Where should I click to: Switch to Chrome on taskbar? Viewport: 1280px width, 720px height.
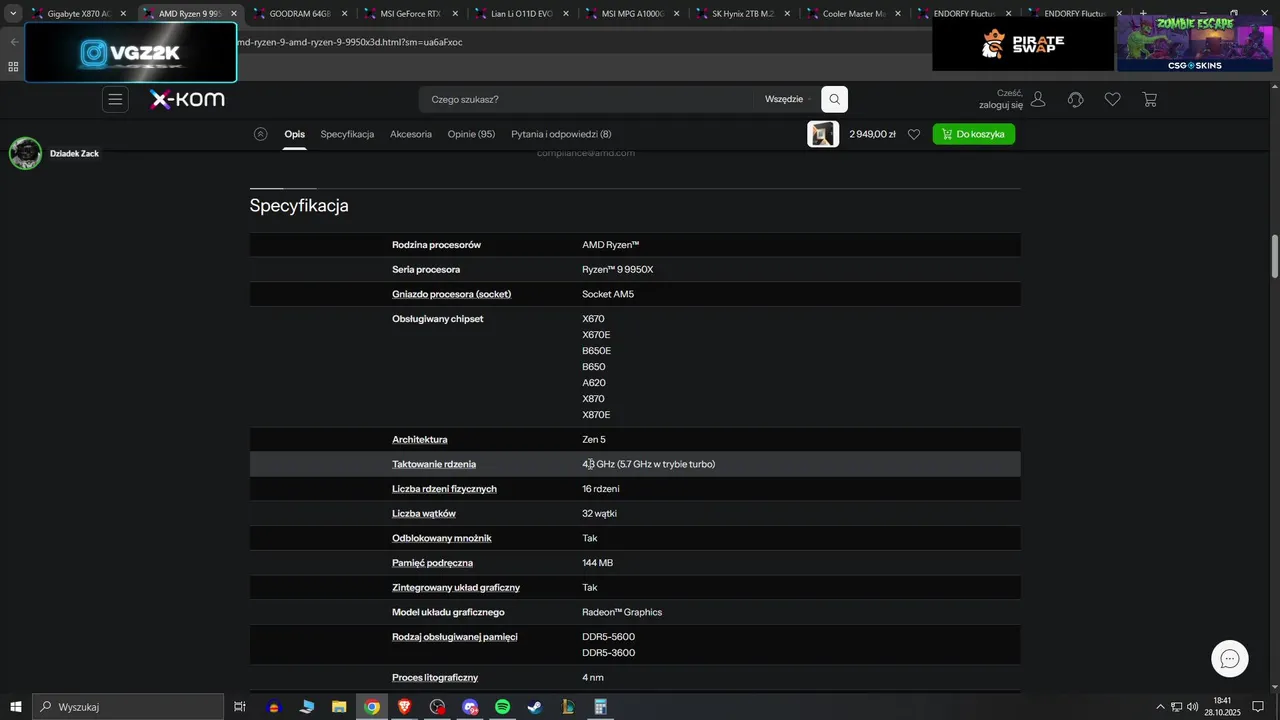(x=372, y=707)
